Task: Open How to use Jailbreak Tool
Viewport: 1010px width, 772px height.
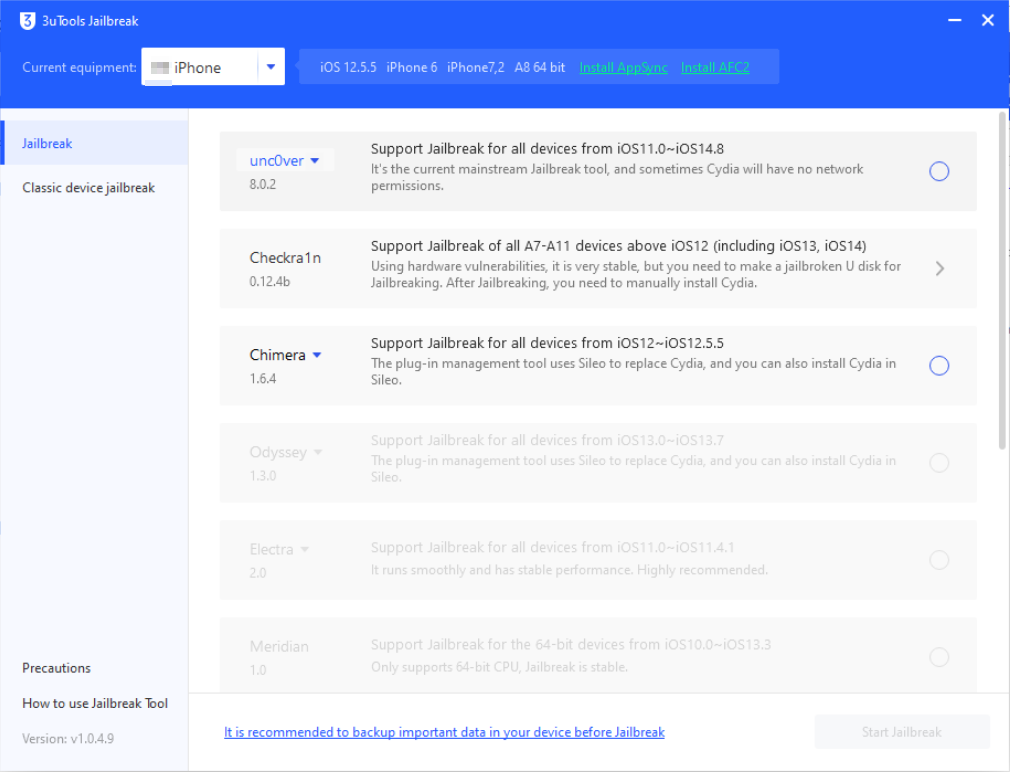Action: (x=95, y=703)
